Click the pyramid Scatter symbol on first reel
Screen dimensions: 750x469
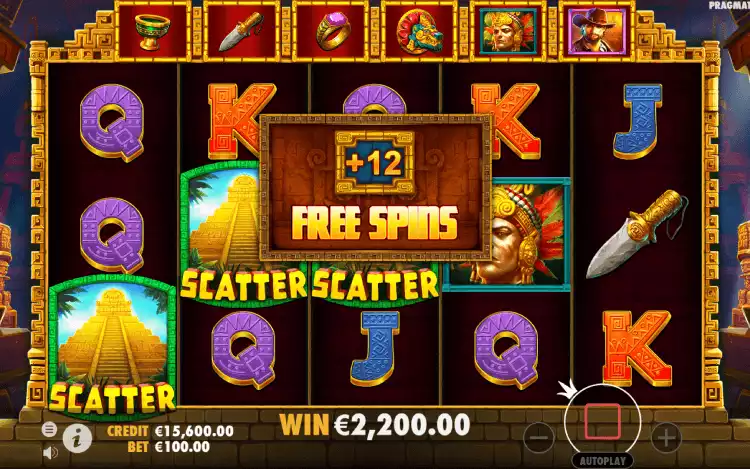112,343
